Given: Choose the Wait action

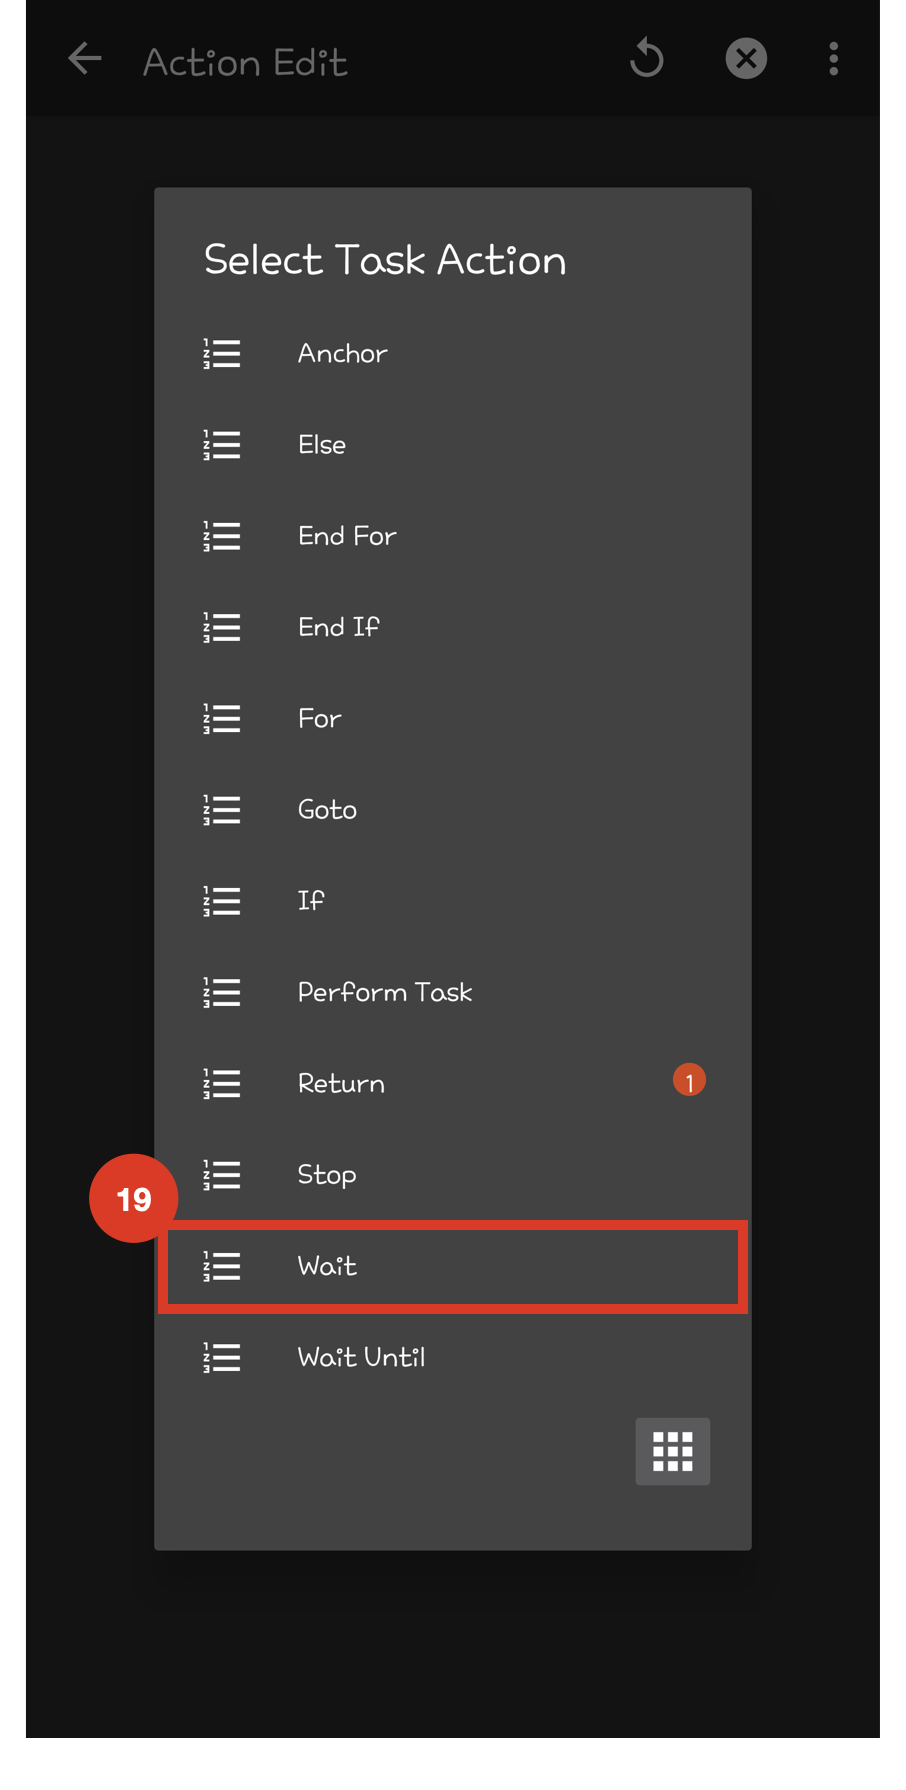Looking at the screenshot, I should (327, 1266).
